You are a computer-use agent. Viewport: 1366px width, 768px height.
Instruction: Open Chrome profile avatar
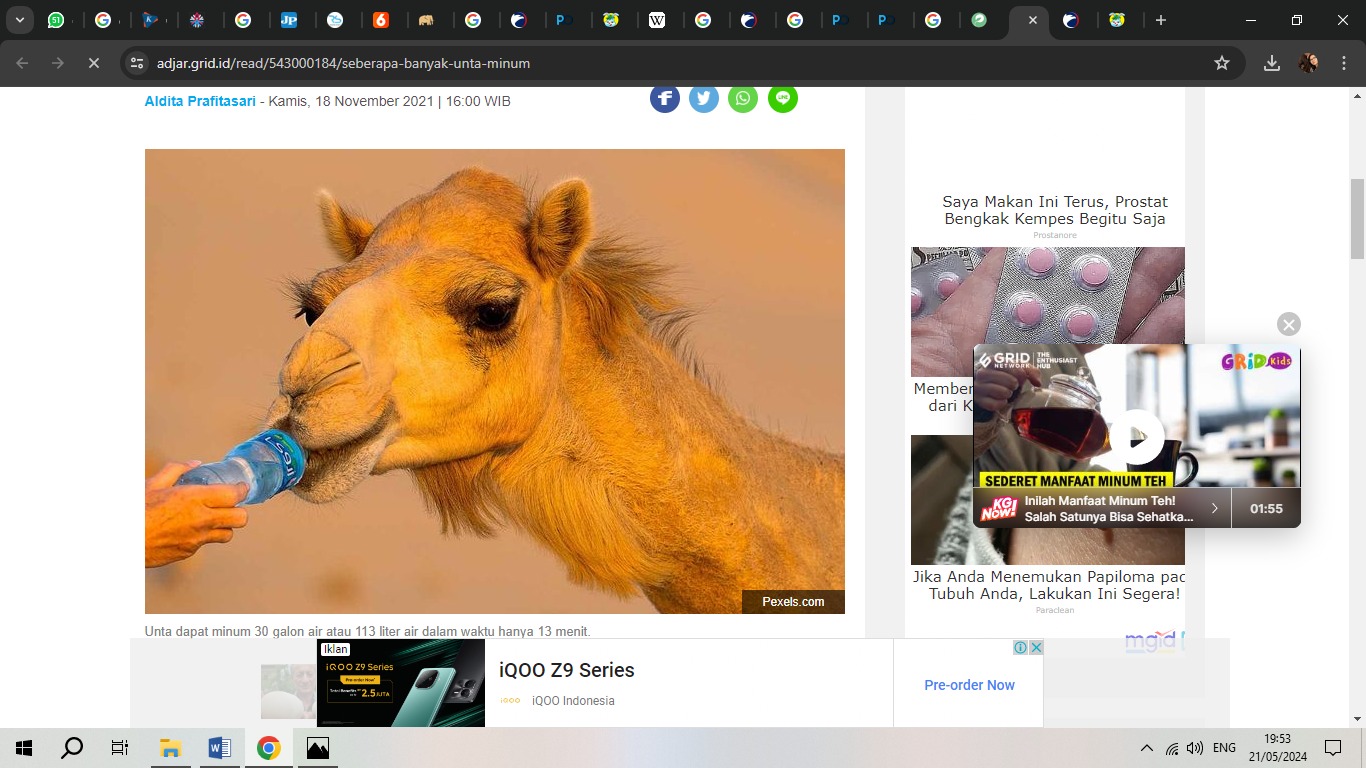[x=1309, y=63]
